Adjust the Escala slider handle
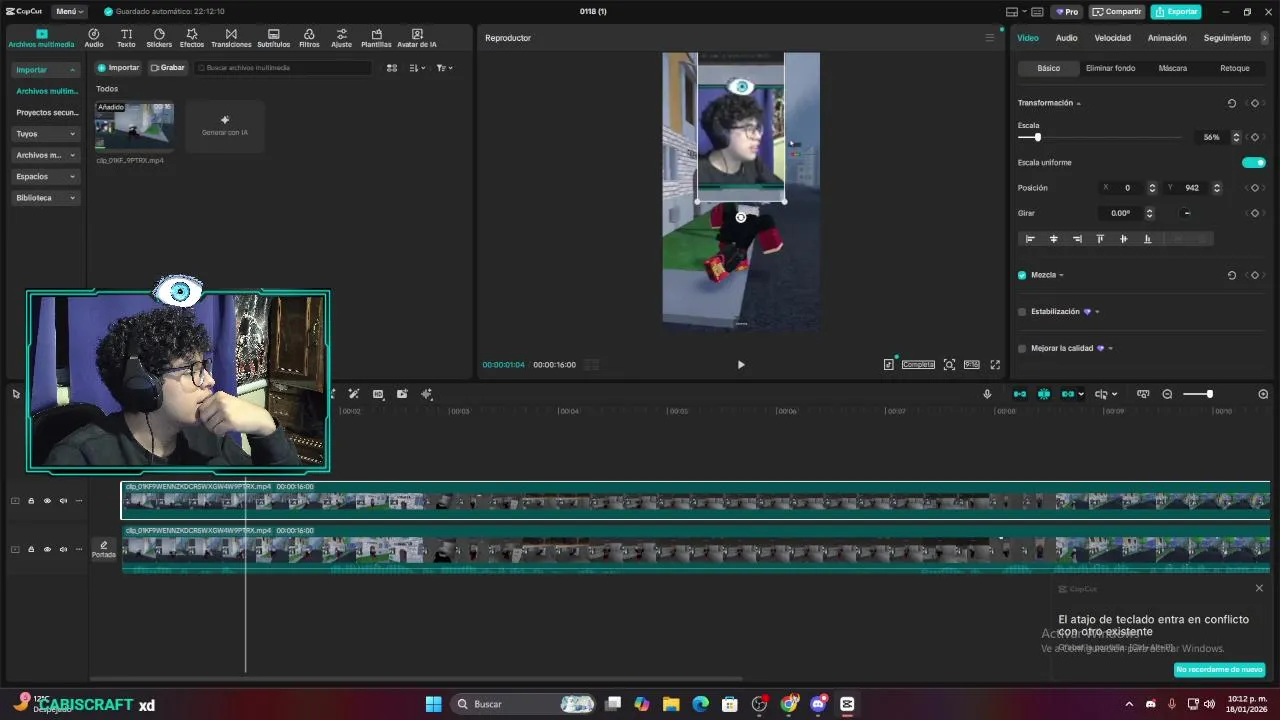 [1037, 137]
